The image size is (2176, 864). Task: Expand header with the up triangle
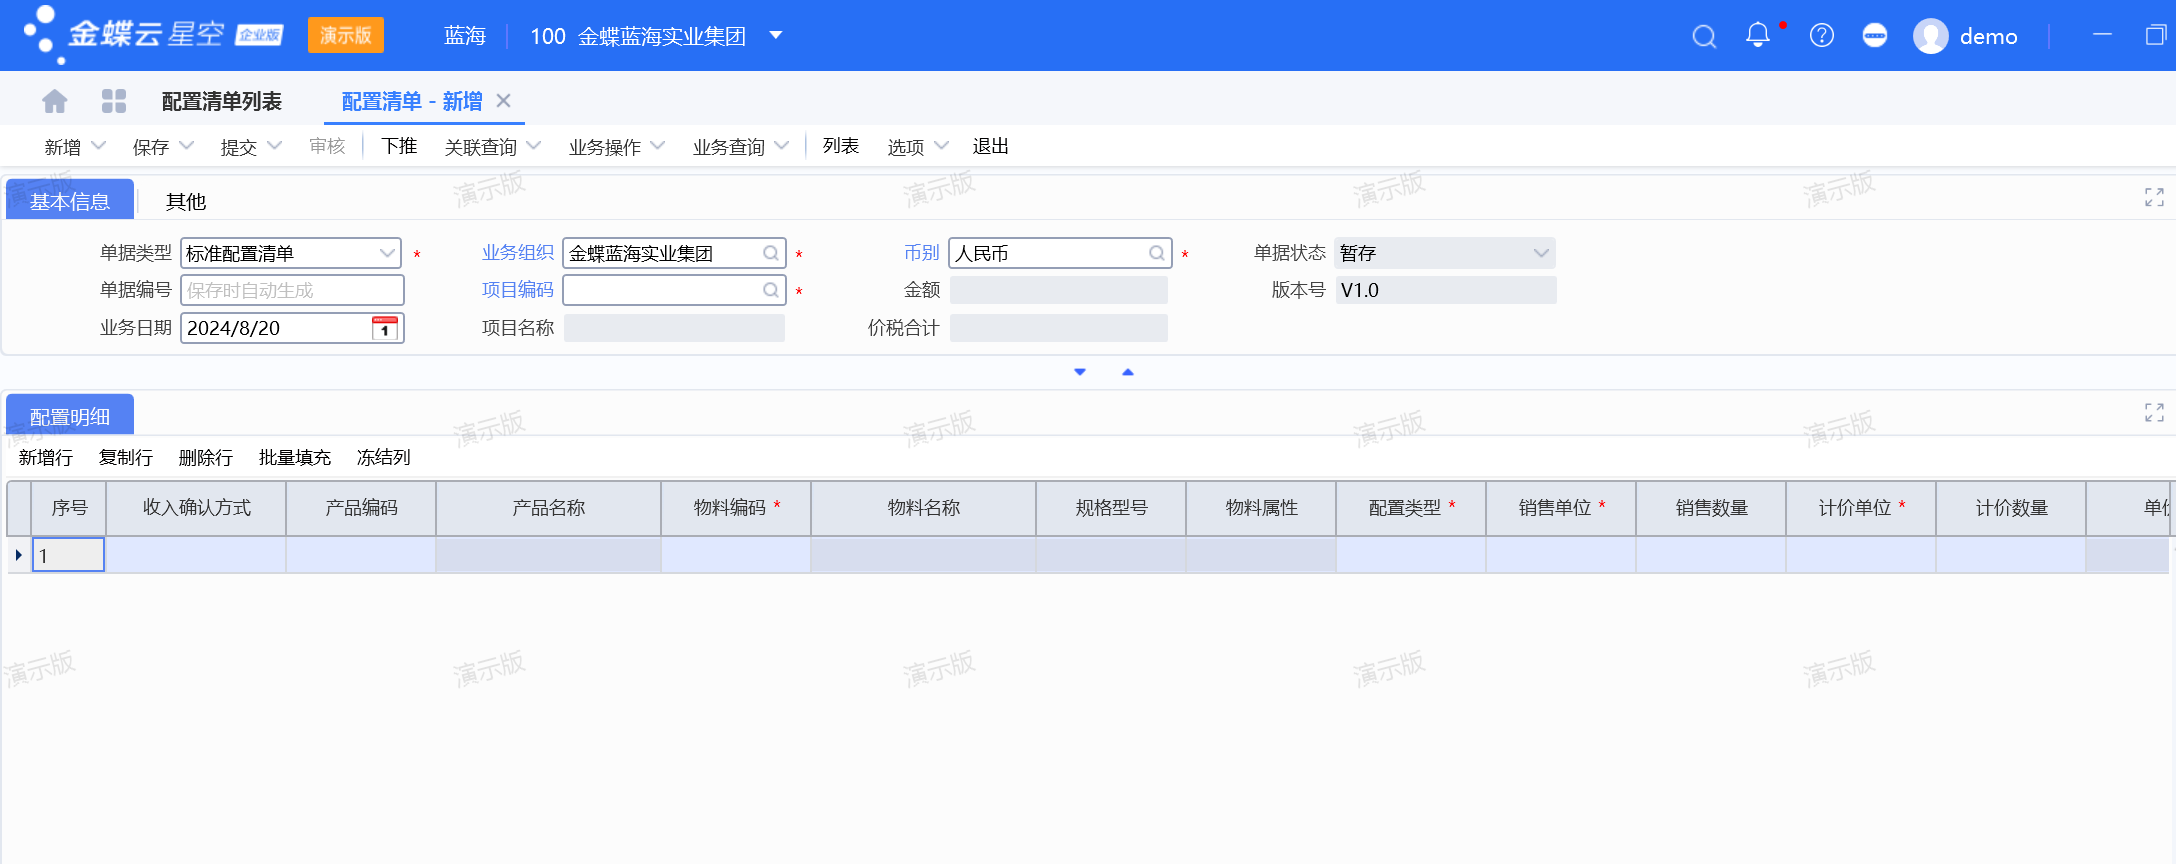click(x=1128, y=372)
